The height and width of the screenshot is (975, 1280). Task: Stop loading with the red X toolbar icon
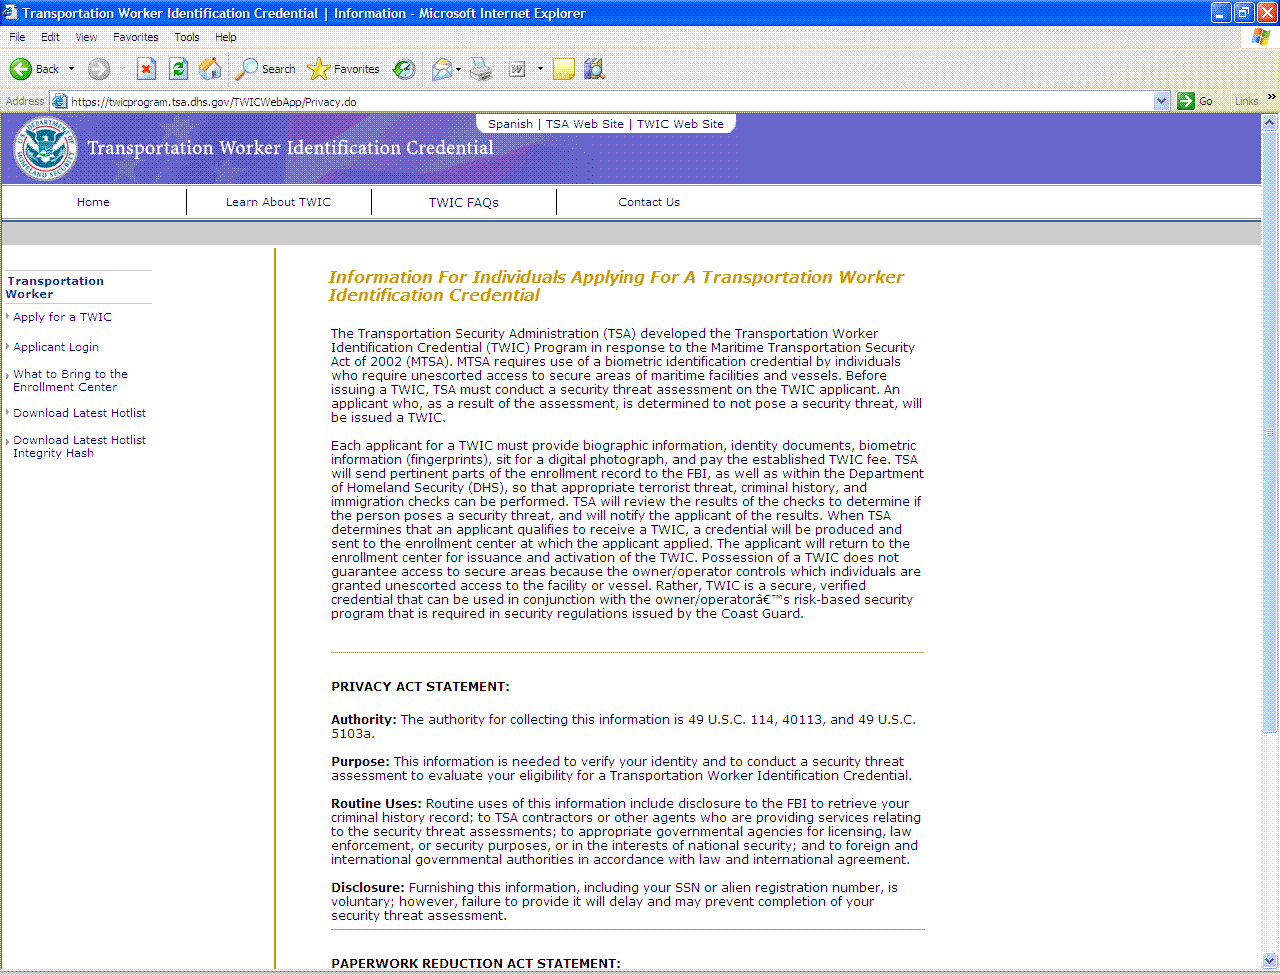146,69
